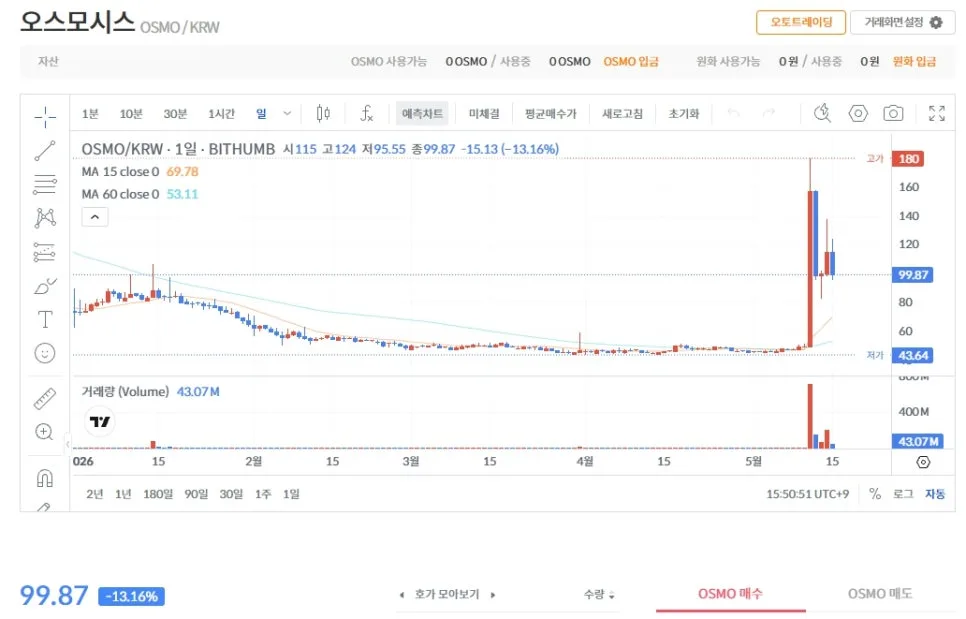Click the KRW deposit (원화 입금) link

[x=914, y=62]
